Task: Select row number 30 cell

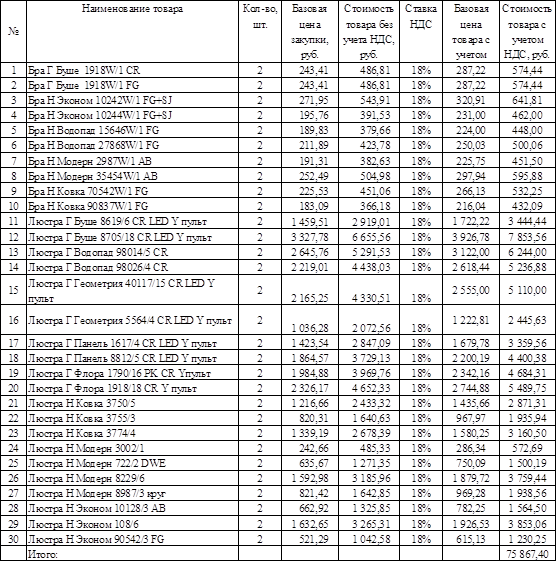Action: (13, 539)
